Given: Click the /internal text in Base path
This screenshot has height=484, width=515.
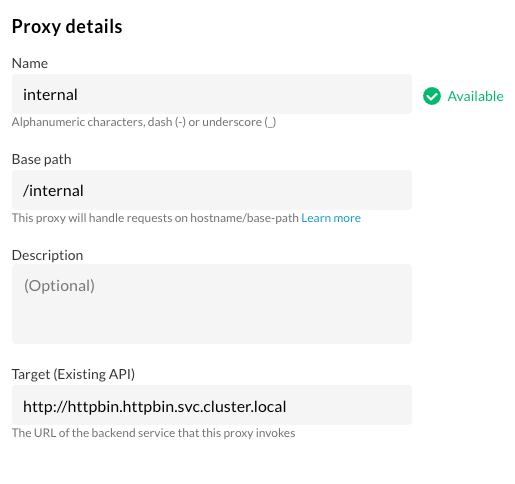Looking at the screenshot, I should (x=53, y=191).
